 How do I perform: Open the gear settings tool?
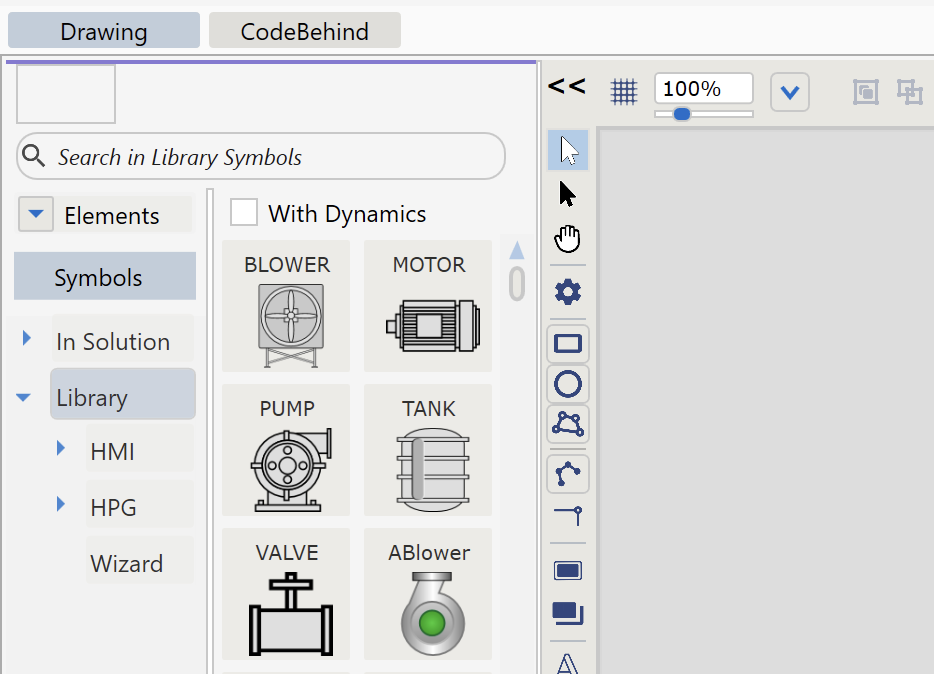[568, 292]
